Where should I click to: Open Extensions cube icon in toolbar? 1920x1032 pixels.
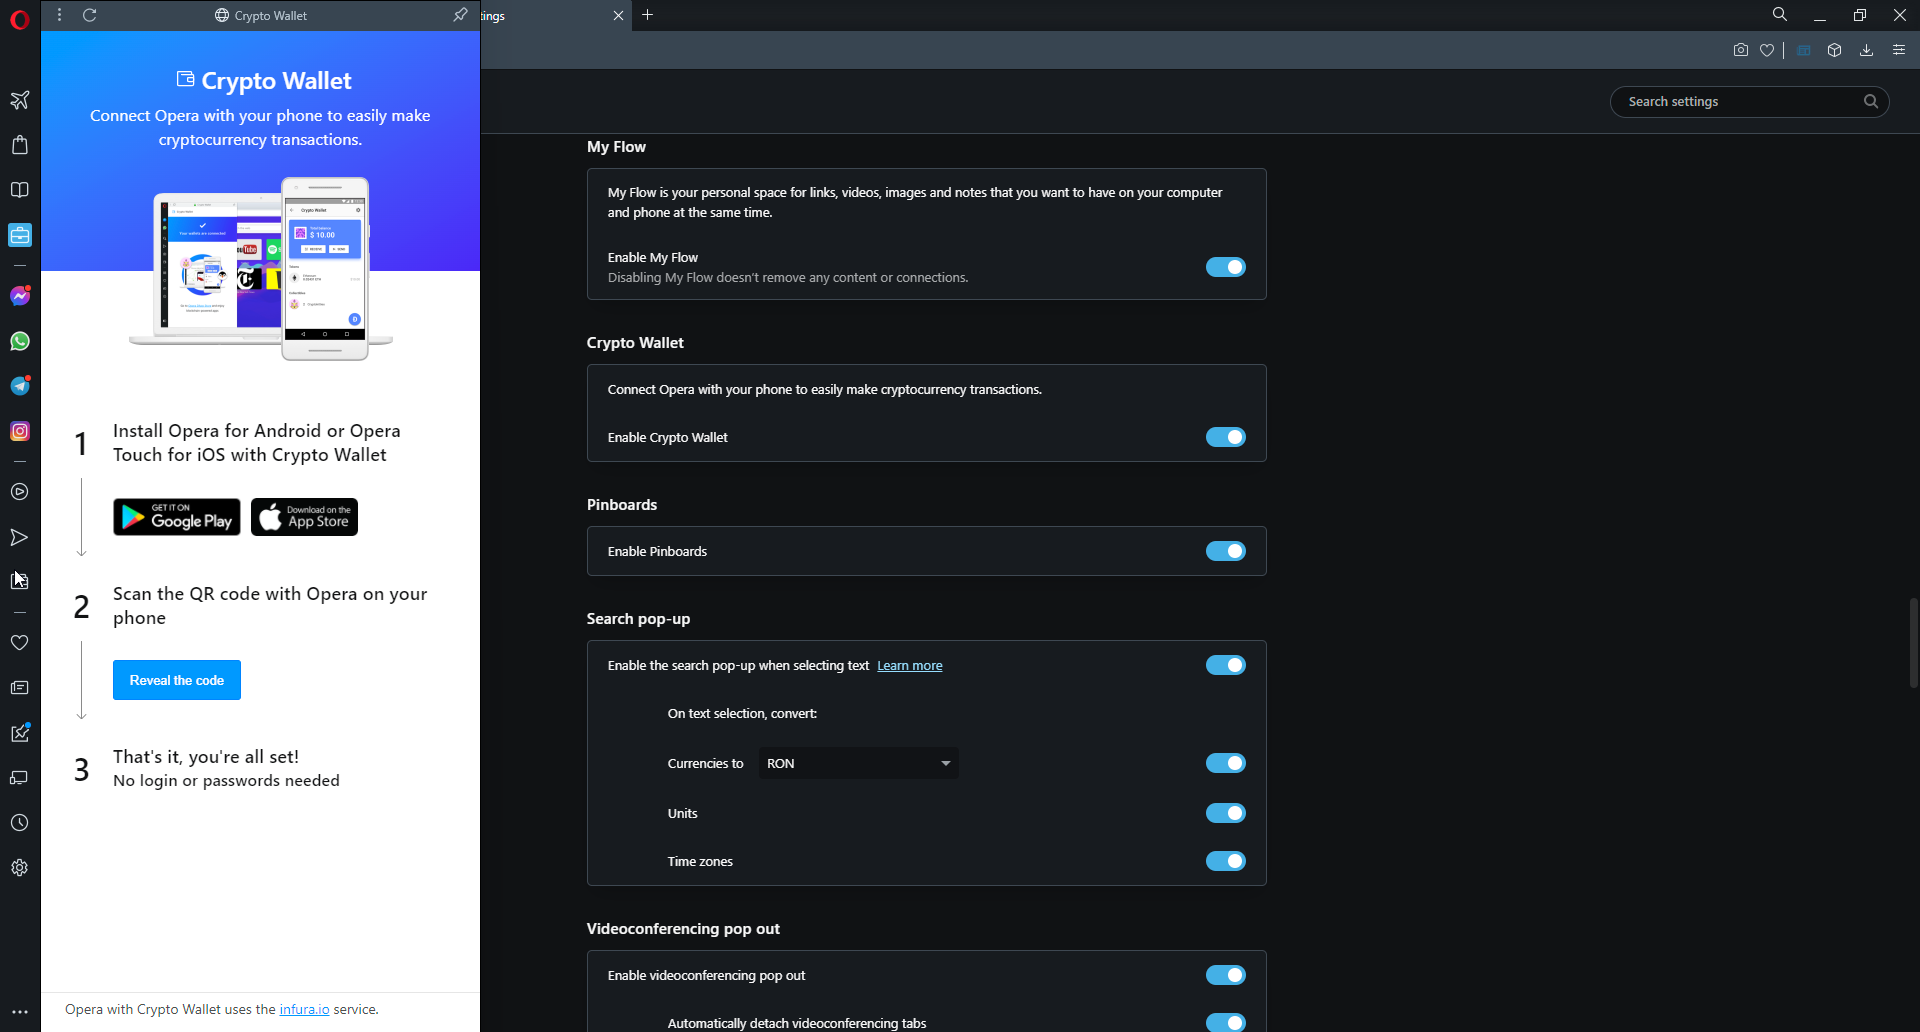click(x=1834, y=50)
